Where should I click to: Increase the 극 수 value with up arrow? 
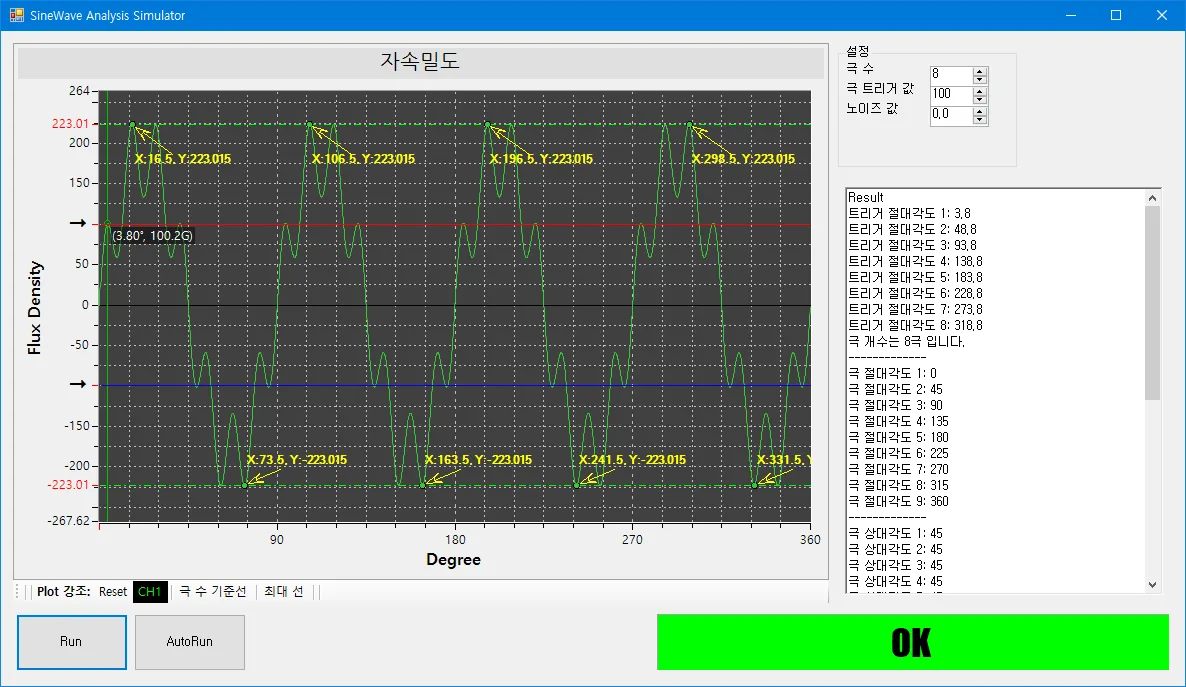pyautogui.click(x=980, y=72)
